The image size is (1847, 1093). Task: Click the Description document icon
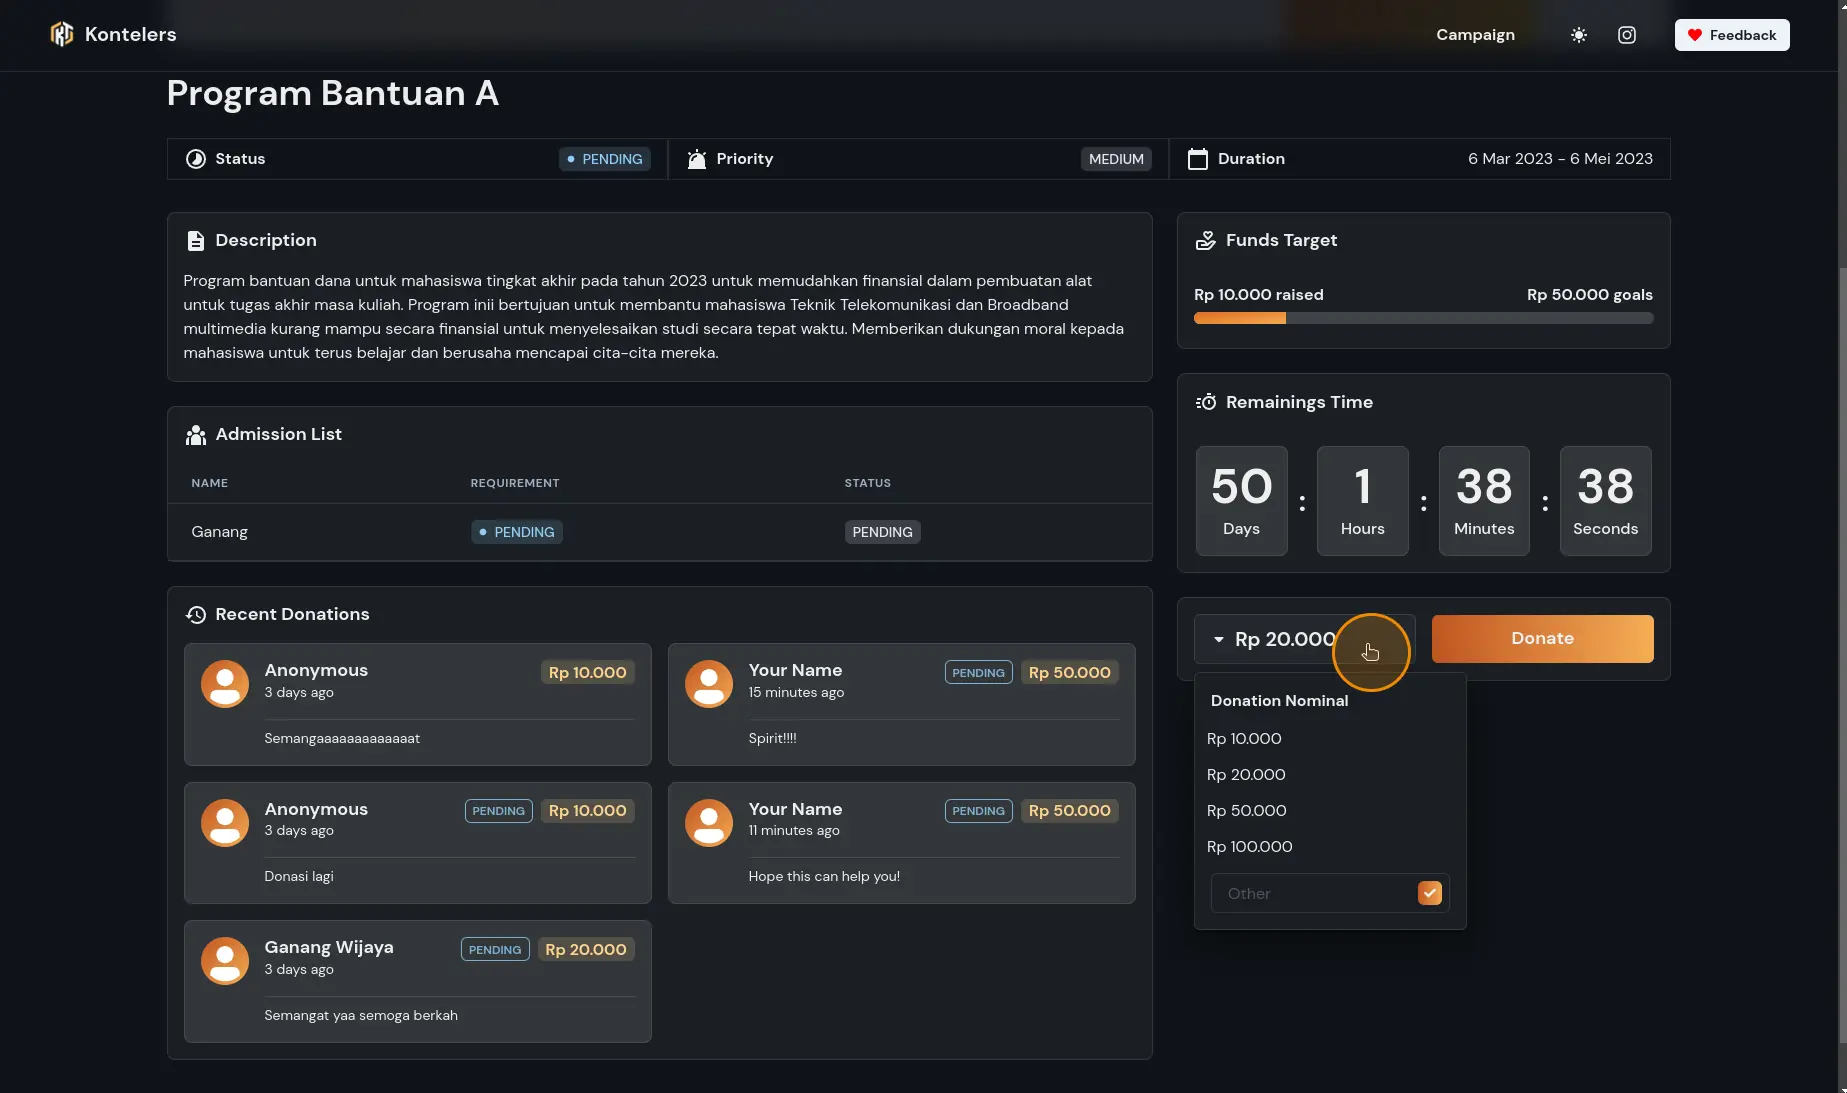pyautogui.click(x=196, y=241)
